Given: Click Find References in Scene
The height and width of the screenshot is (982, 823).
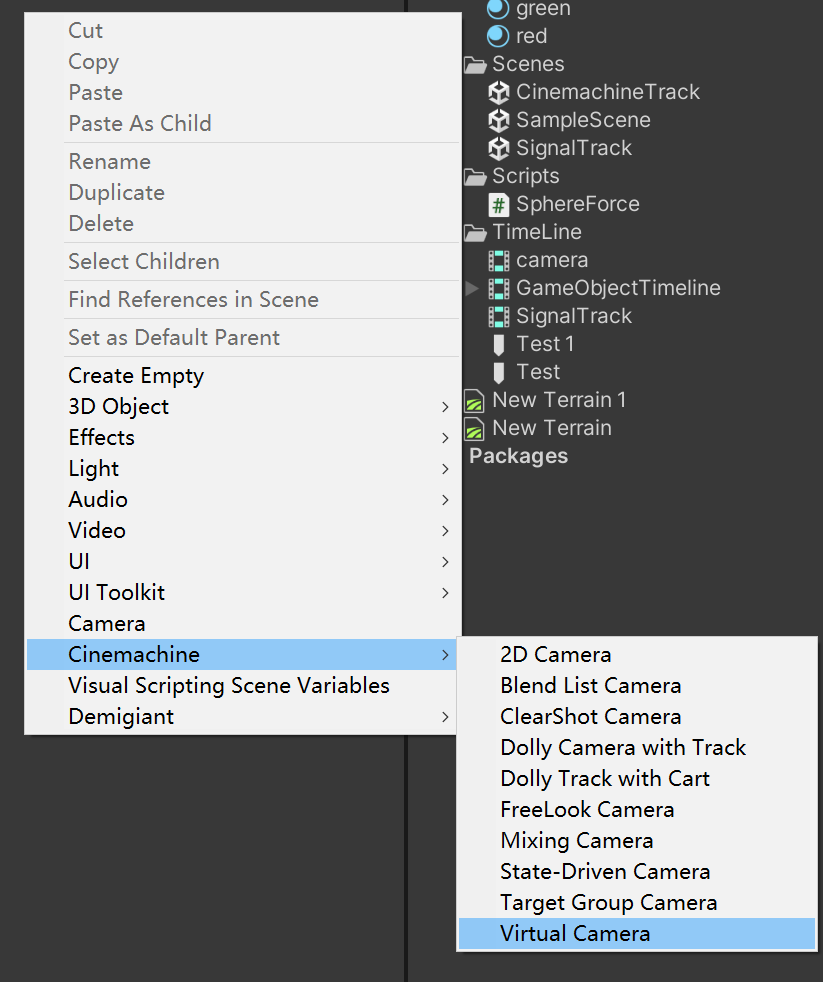Looking at the screenshot, I should coord(243,300).
